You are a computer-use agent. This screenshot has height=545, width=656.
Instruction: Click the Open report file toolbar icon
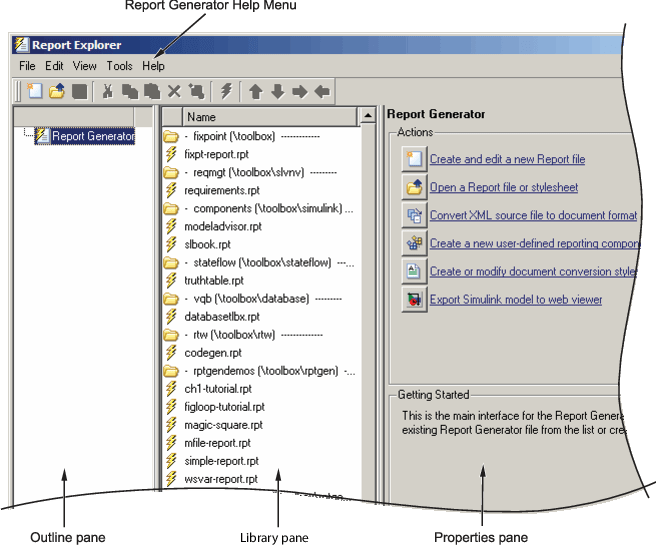point(57,91)
